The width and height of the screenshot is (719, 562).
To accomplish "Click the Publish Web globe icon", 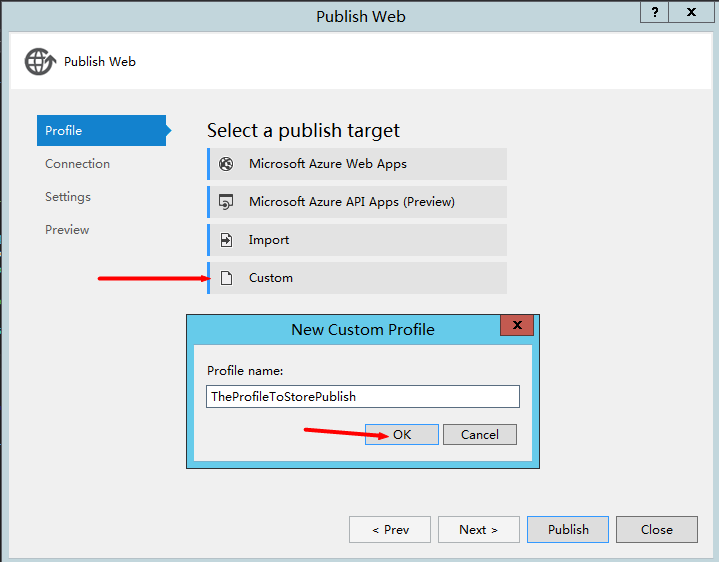I will 40,61.
